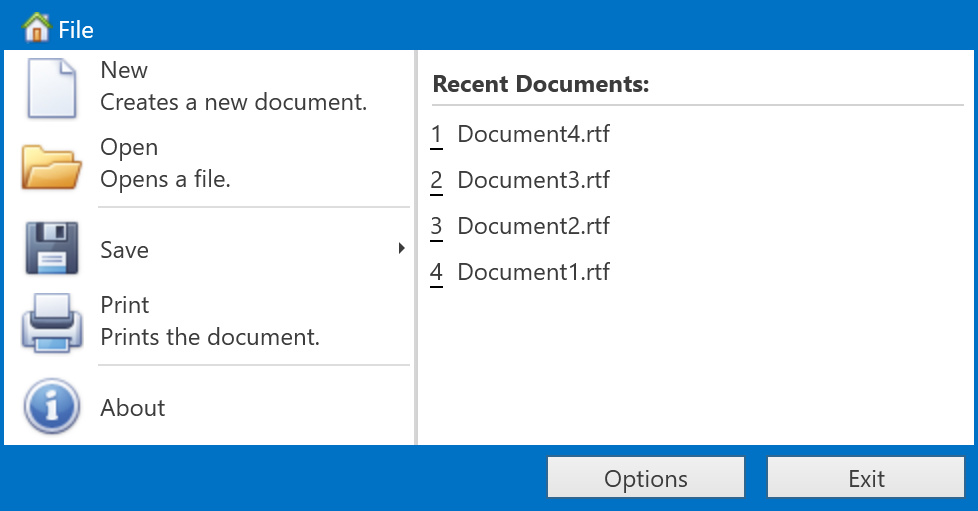The width and height of the screenshot is (978, 511).
Task: Click the home icon beside File
Action: pyautogui.click(x=36, y=28)
